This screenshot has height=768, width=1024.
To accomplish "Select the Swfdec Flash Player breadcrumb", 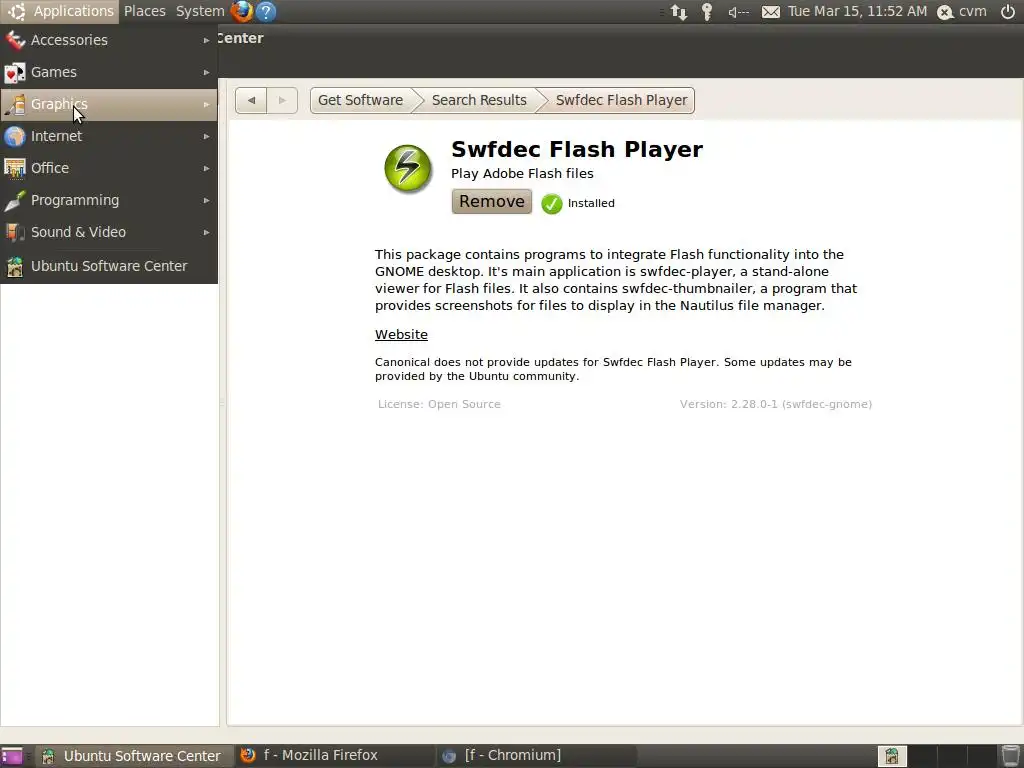I will coord(621,101).
